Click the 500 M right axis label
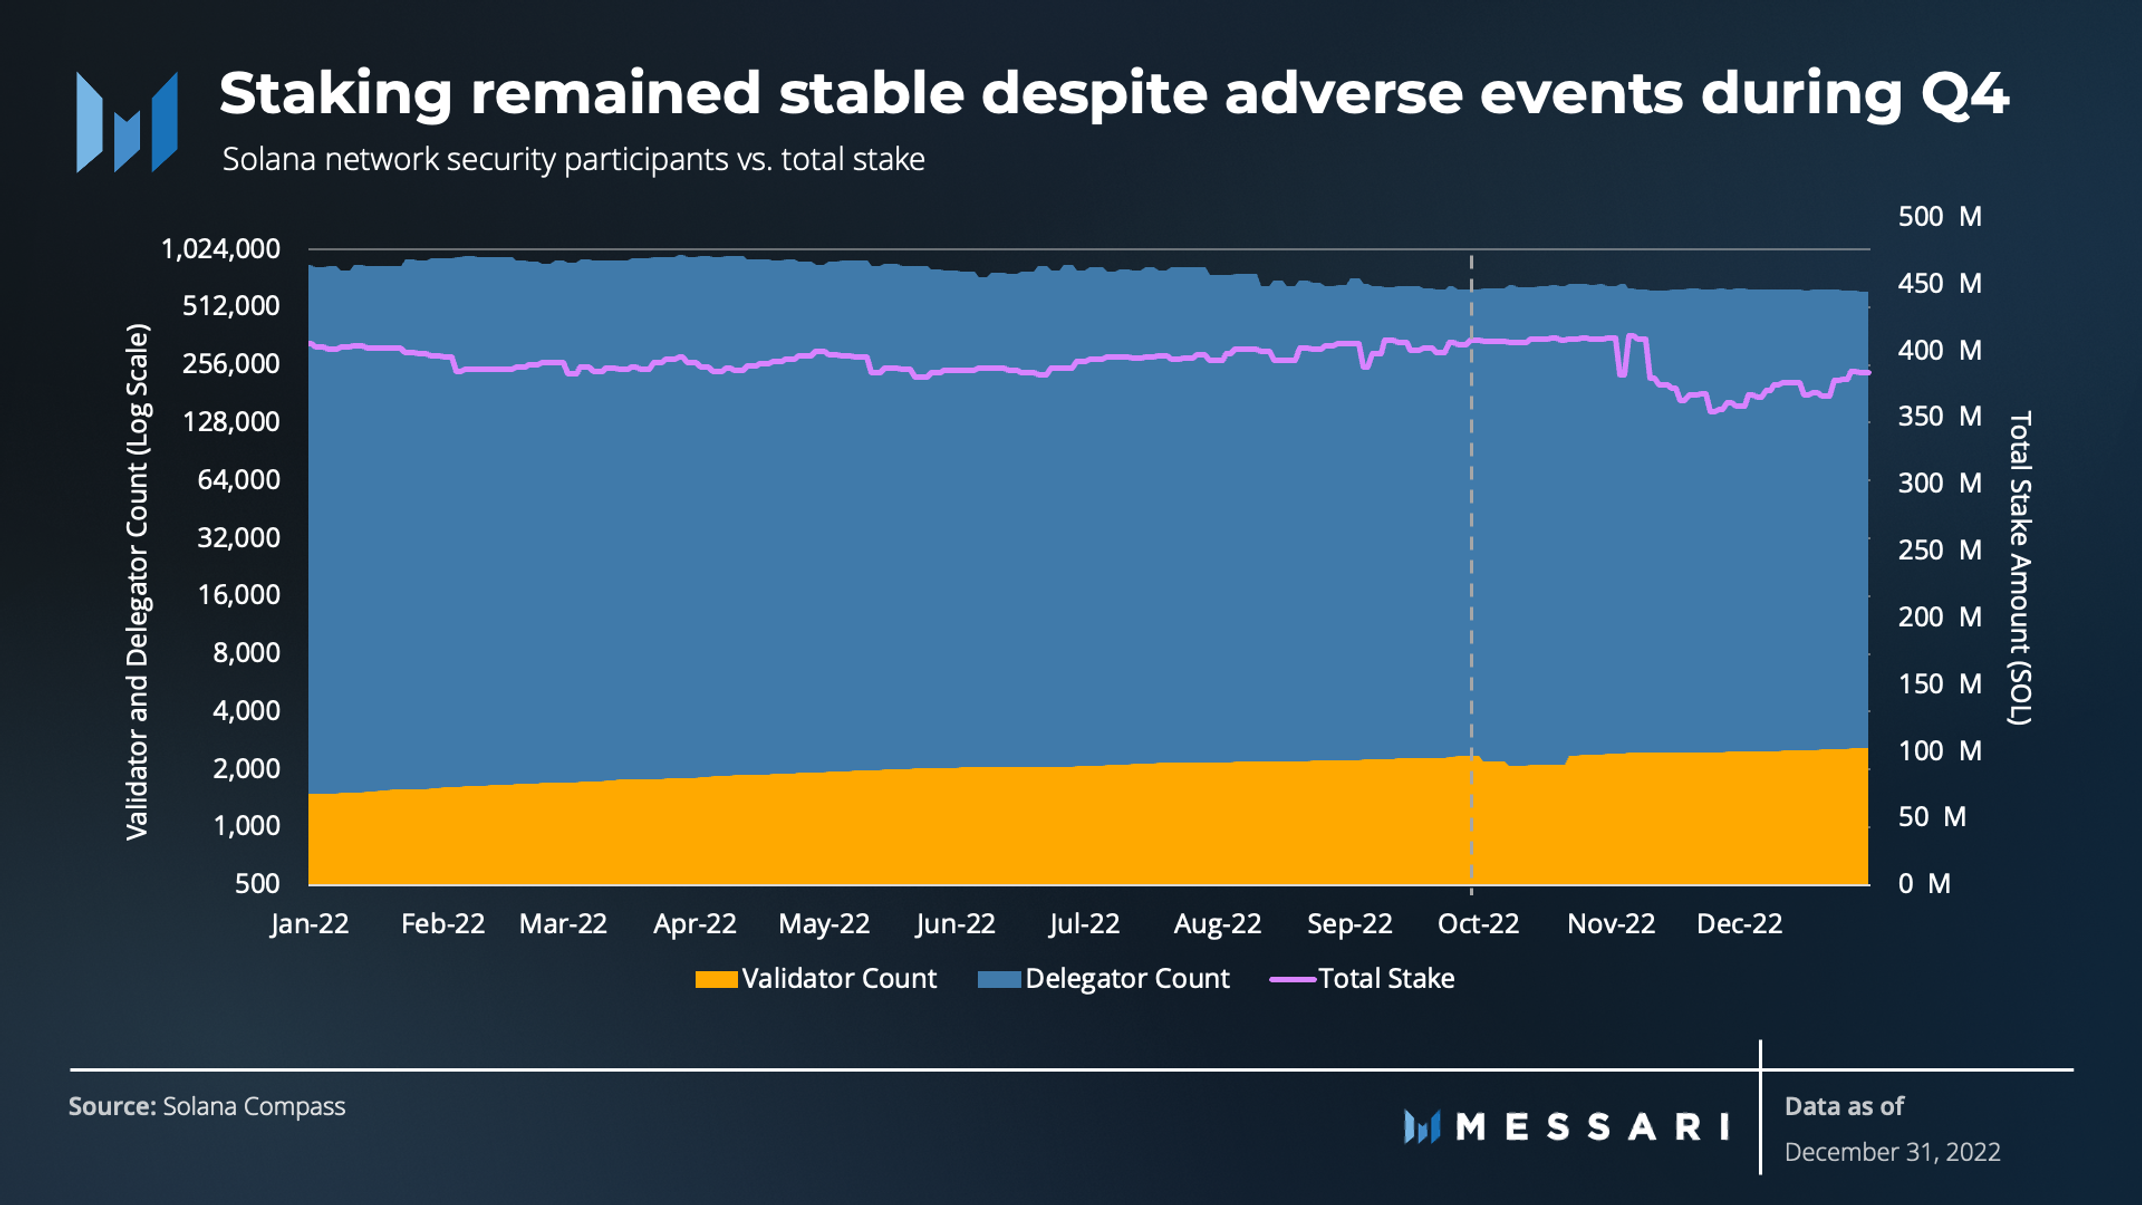This screenshot has width=2142, height=1205. (1939, 216)
